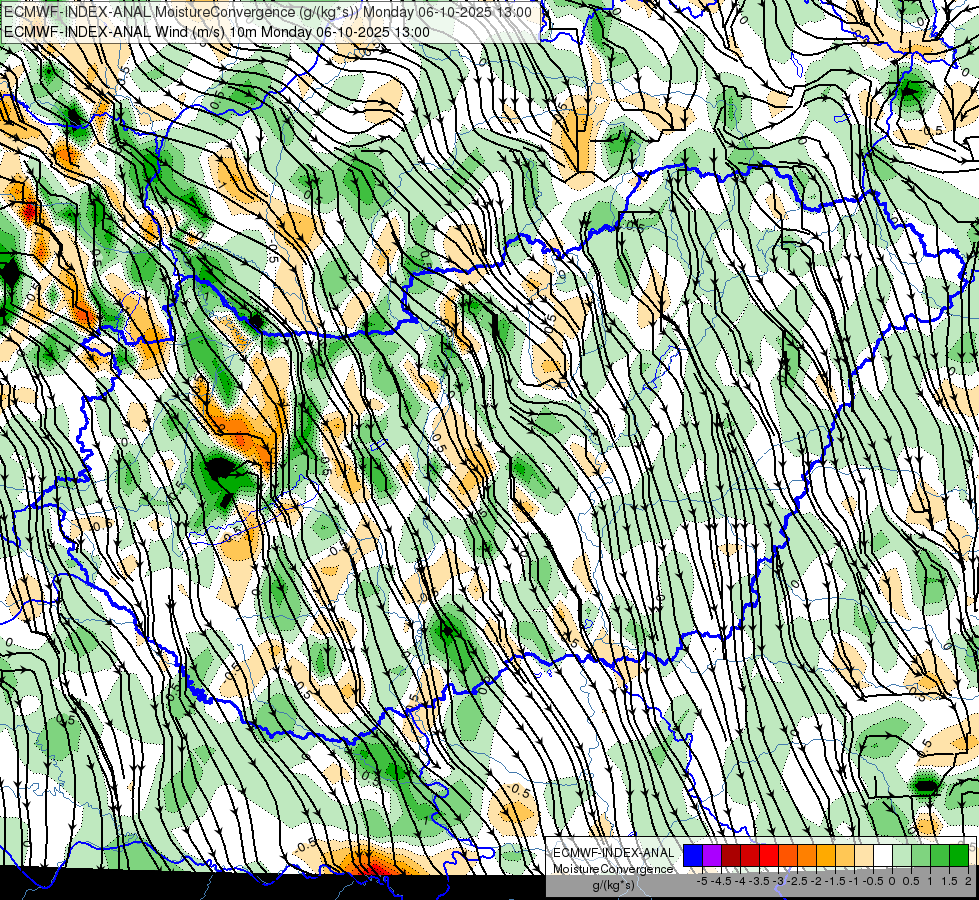
Task: Click the -2.5 tick label in the legend
Action: point(798,881)
